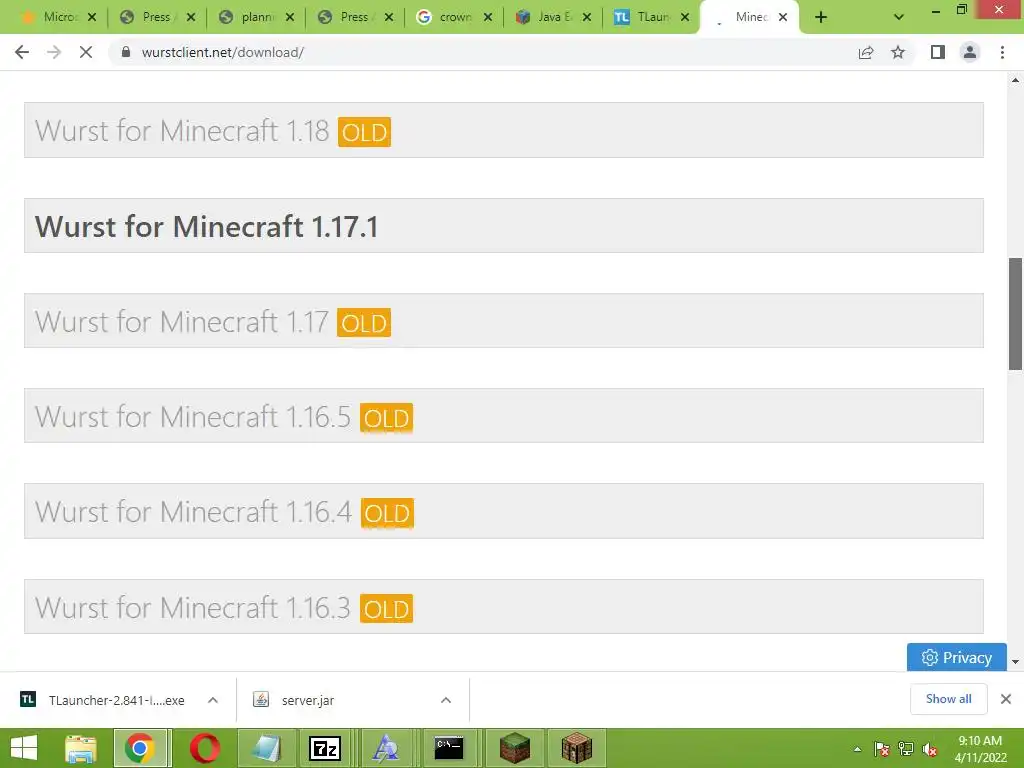Close the plann tab

[290, 18]
